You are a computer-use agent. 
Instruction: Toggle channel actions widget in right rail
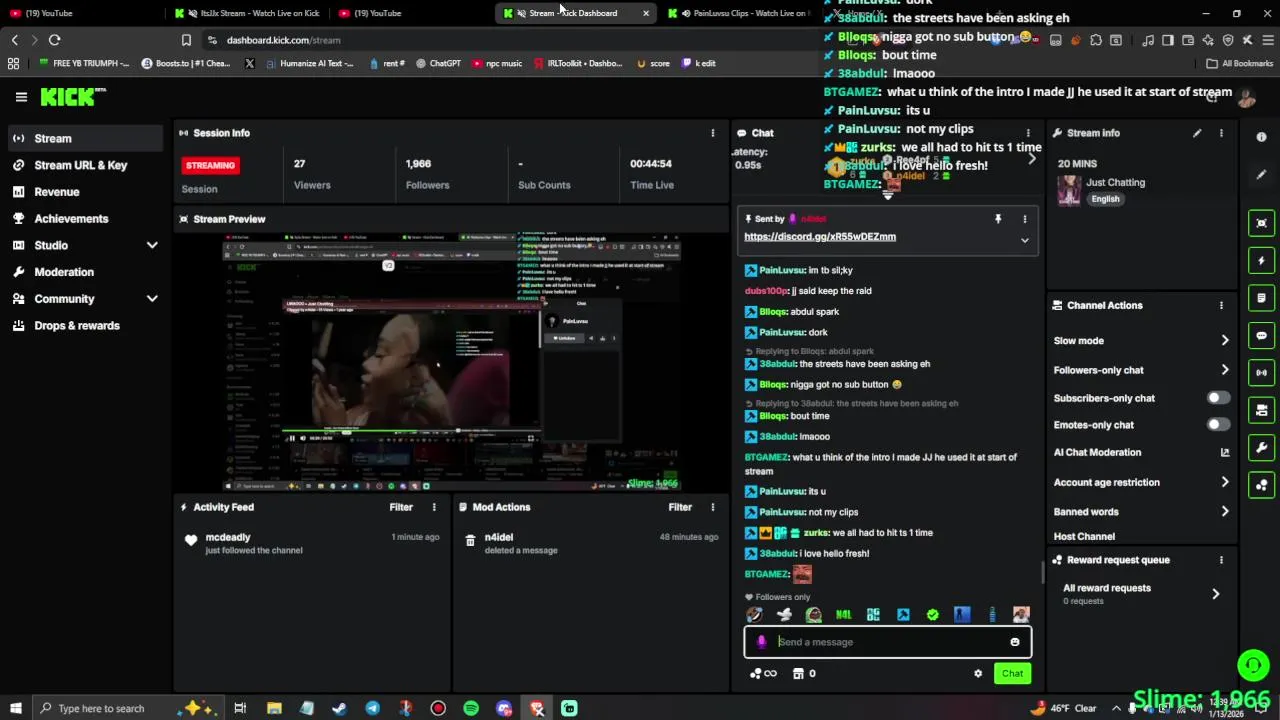point(1261,410)
